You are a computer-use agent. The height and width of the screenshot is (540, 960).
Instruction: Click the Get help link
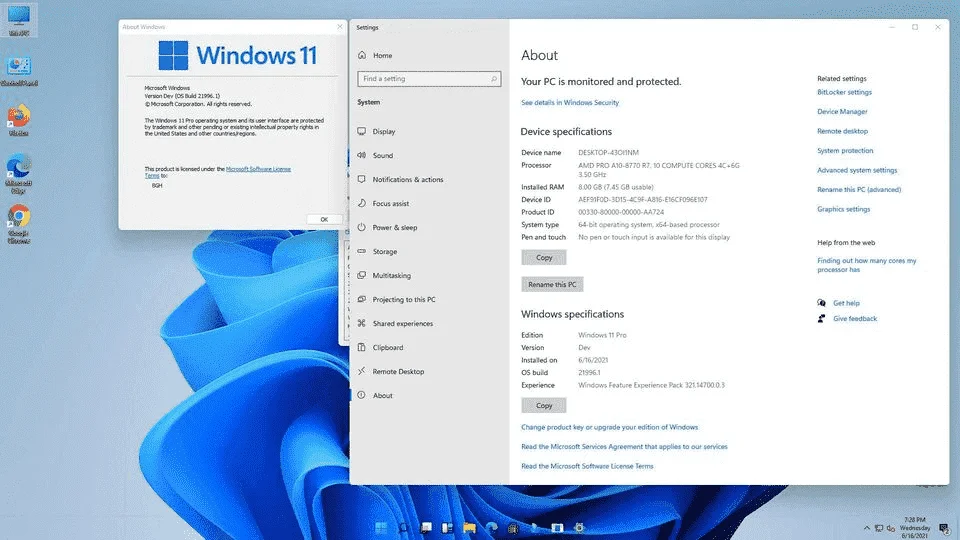846,303
